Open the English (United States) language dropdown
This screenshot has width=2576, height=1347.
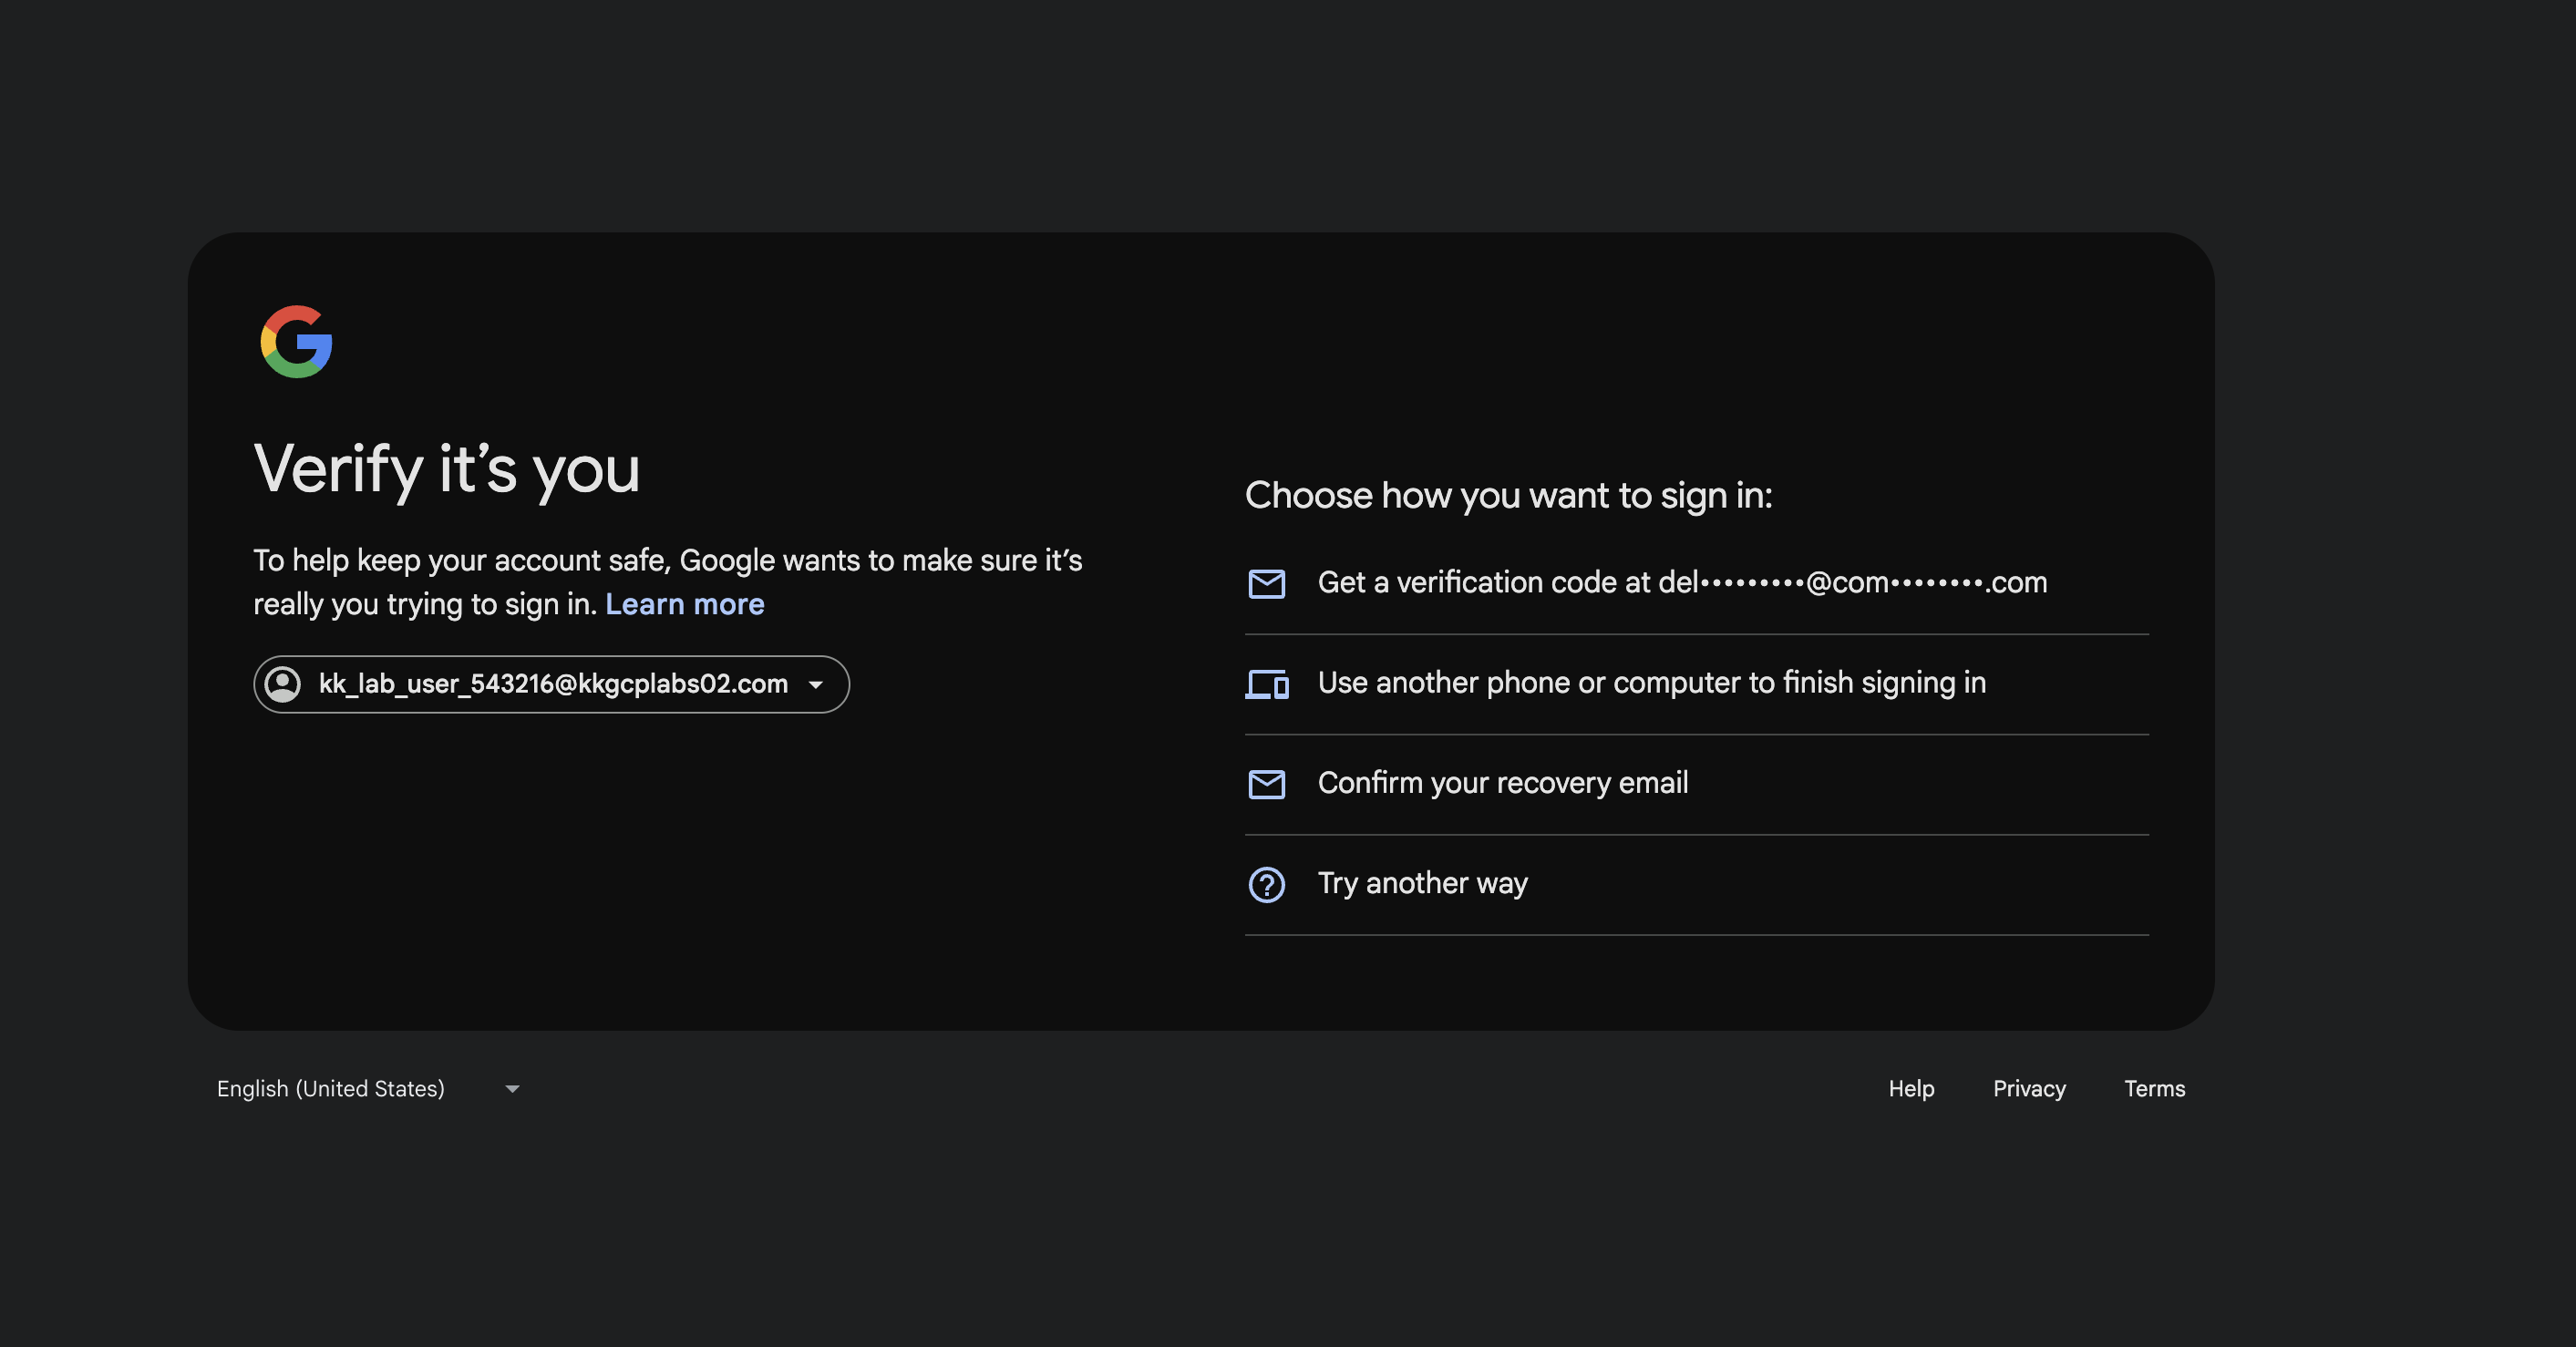tap(331, 1088)
